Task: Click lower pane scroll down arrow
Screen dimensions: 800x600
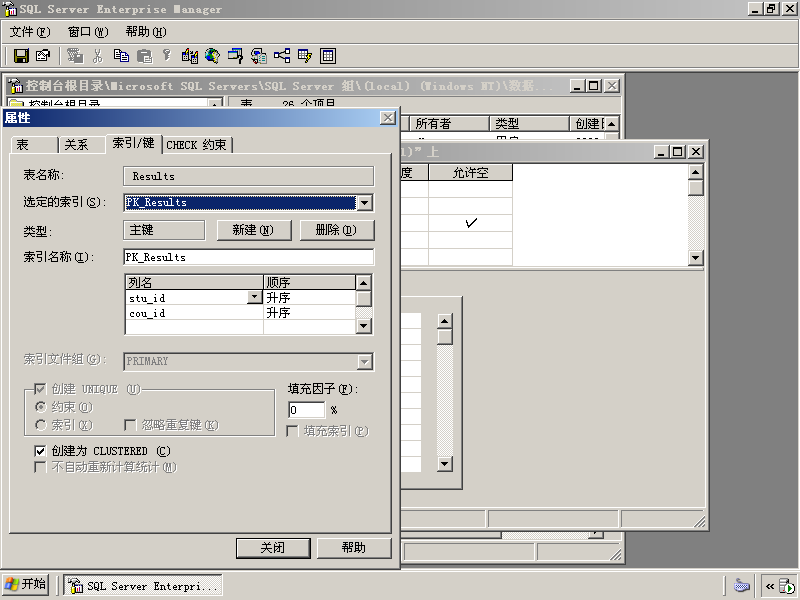Action: pos(445,464)
